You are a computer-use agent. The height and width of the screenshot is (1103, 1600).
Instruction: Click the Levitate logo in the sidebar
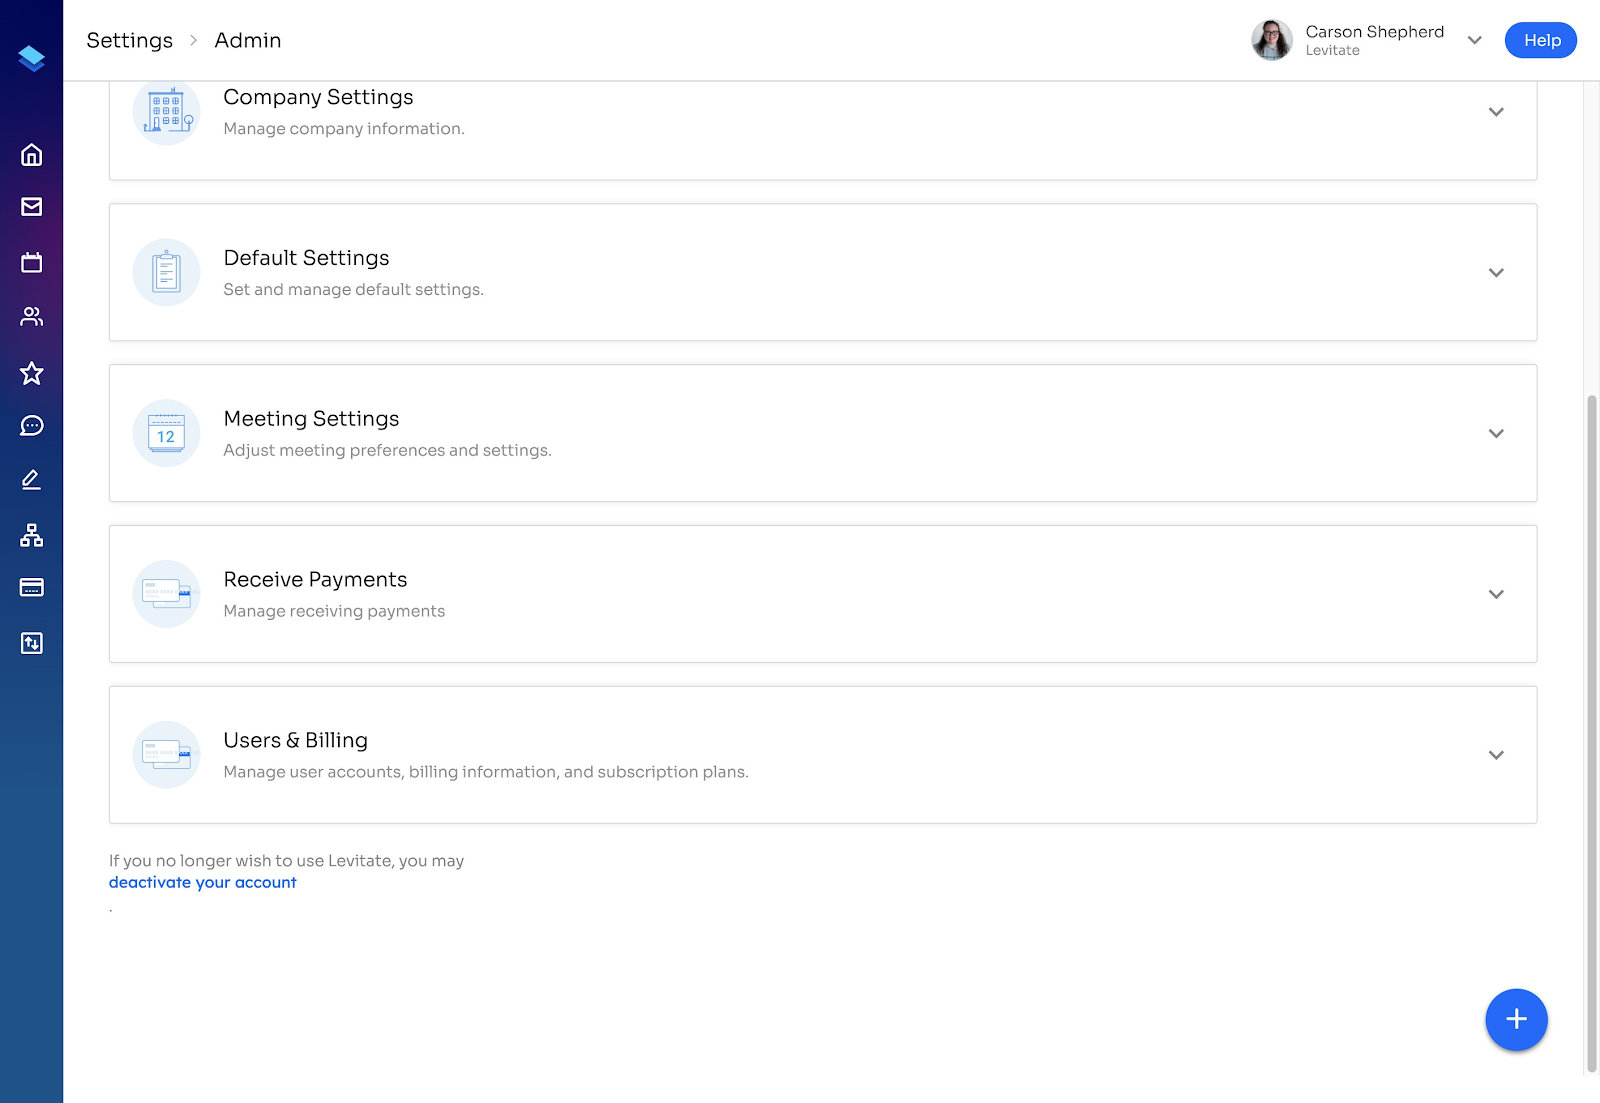pos(31,59)
